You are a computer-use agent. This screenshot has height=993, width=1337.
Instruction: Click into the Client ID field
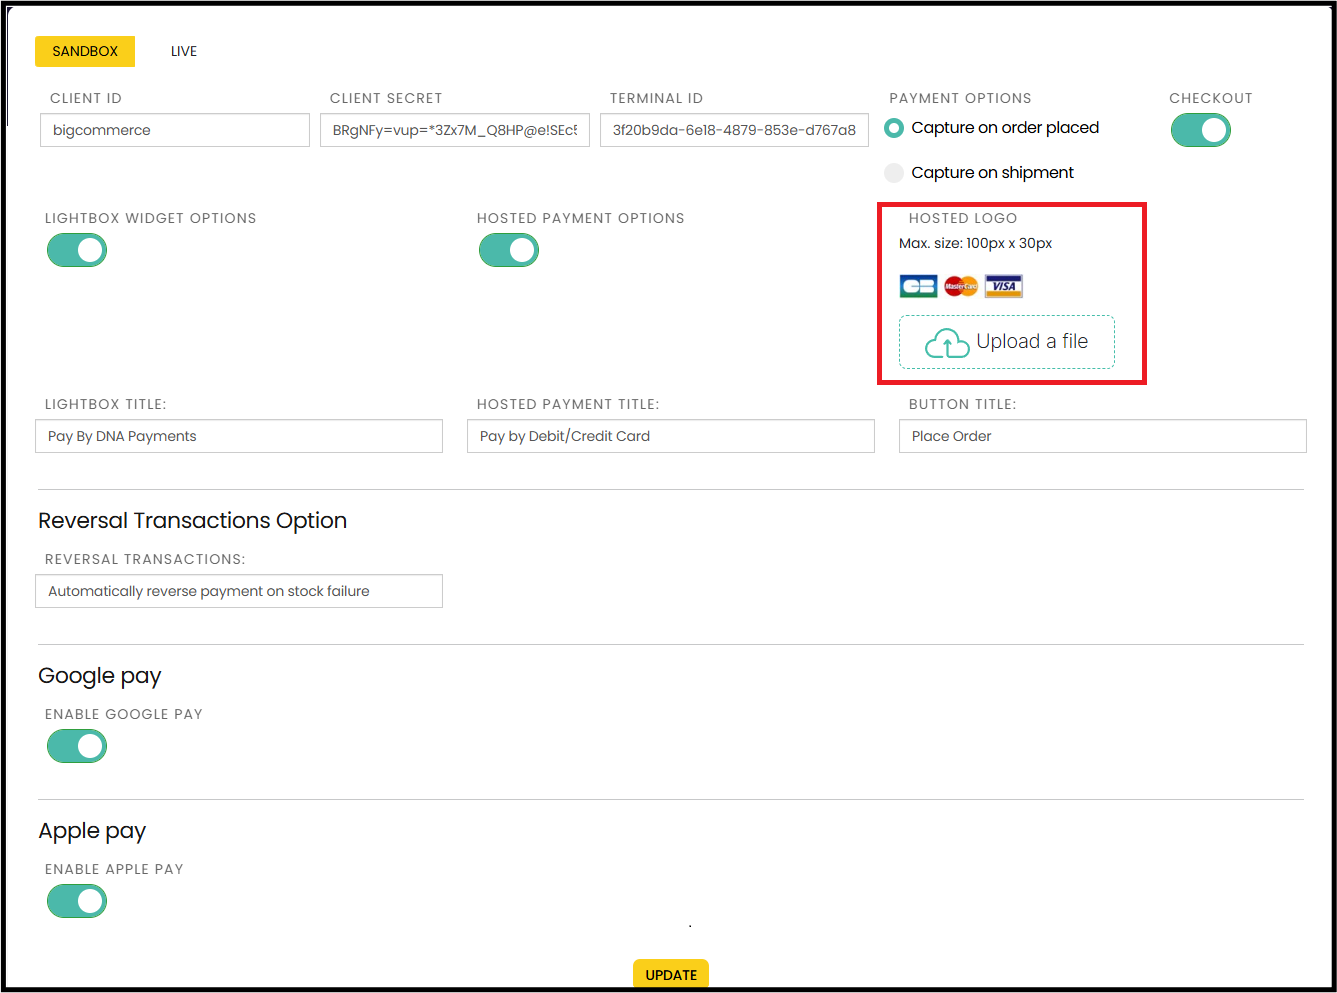(175, 130)
